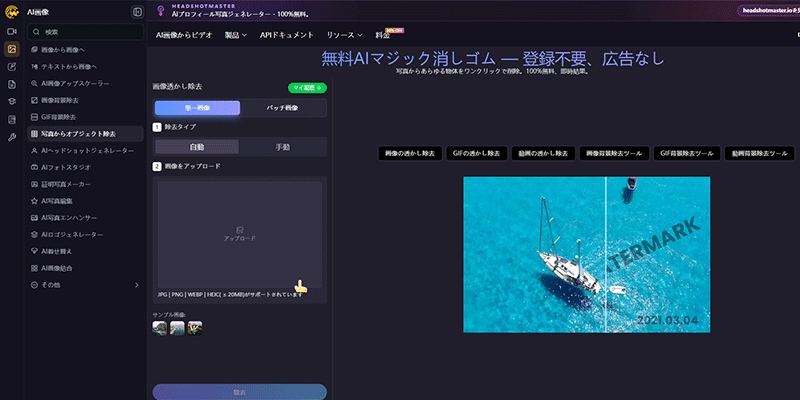This screenshot has height=400, width=800.
Task: Open AIロゴジェネレーター in sidebar
Action: [85, 235]
